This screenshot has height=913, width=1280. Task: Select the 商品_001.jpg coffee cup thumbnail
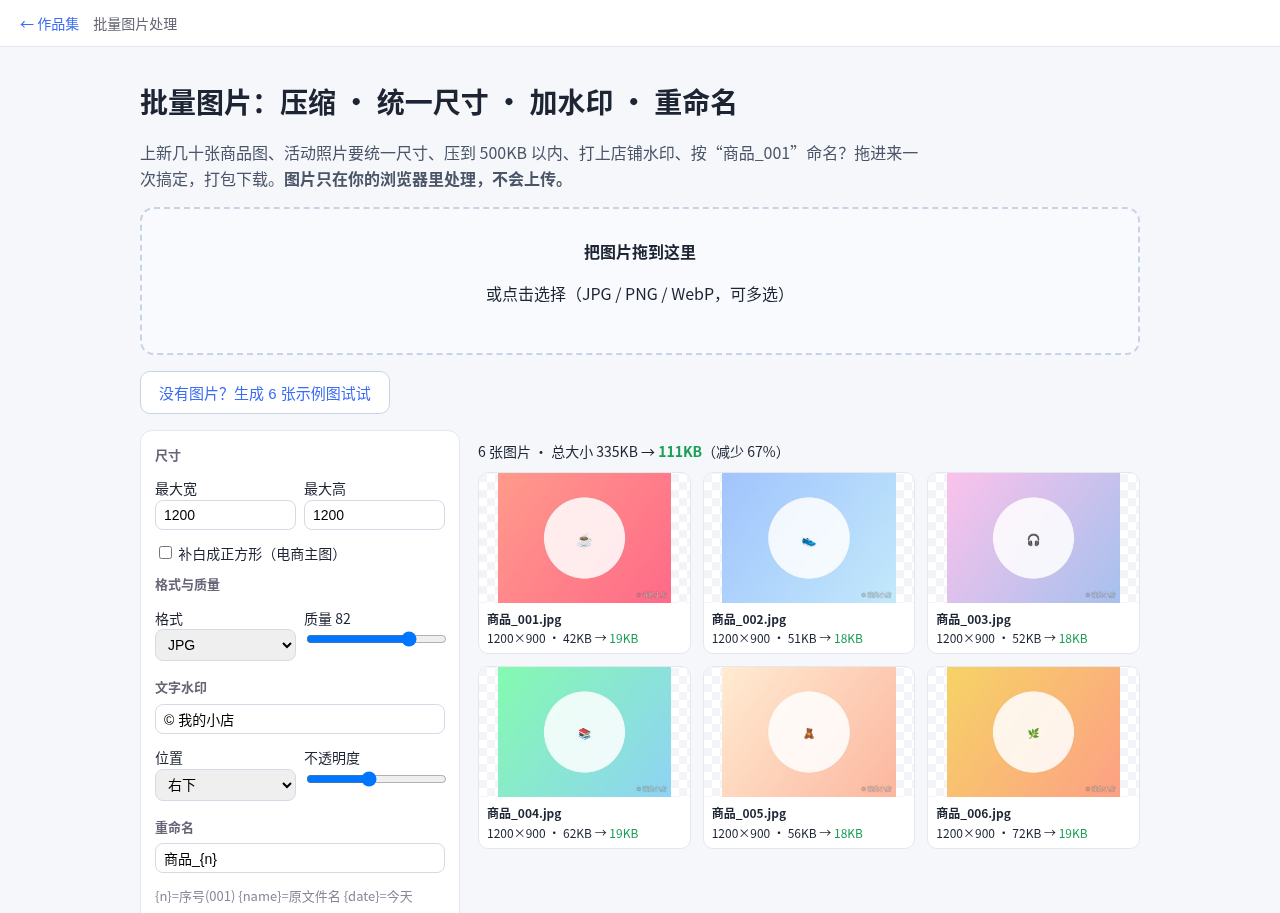click(x=584, y=538)
